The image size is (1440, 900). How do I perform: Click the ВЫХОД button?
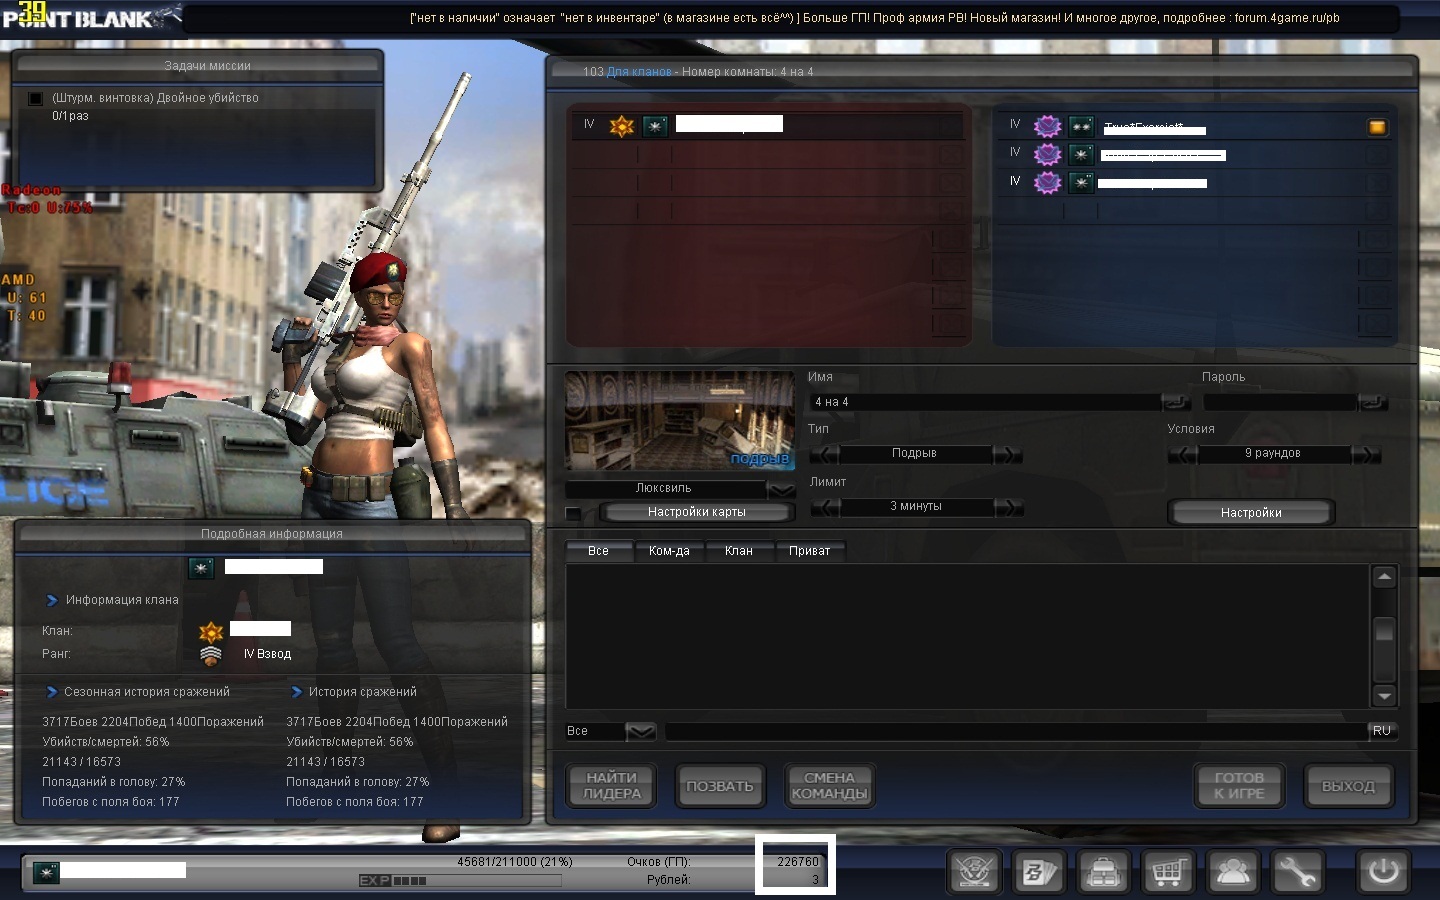1348,786
